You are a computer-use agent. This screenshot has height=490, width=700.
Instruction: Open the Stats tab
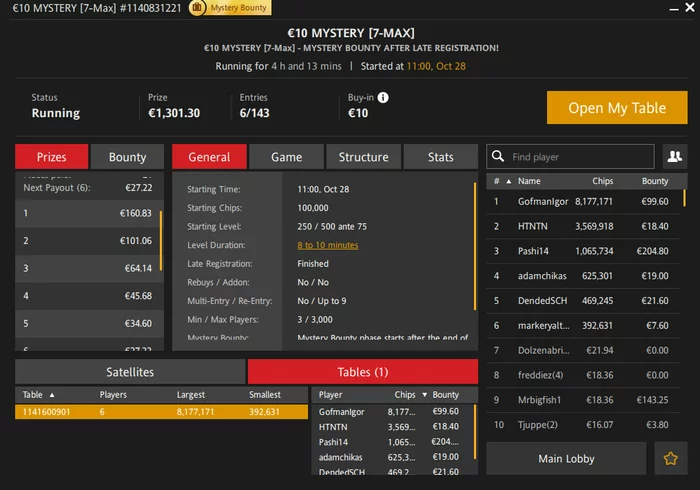coord(441,157)
